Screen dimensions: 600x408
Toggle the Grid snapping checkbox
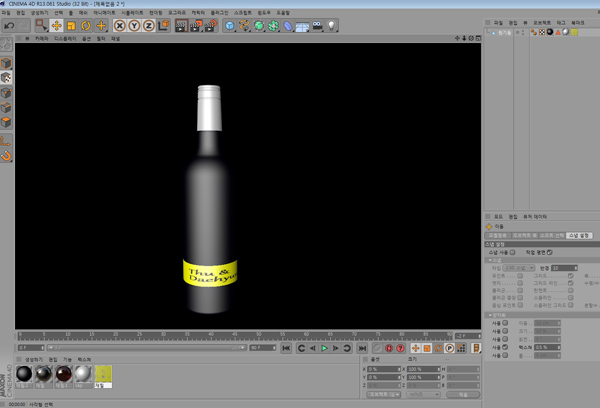coord(571,276)
